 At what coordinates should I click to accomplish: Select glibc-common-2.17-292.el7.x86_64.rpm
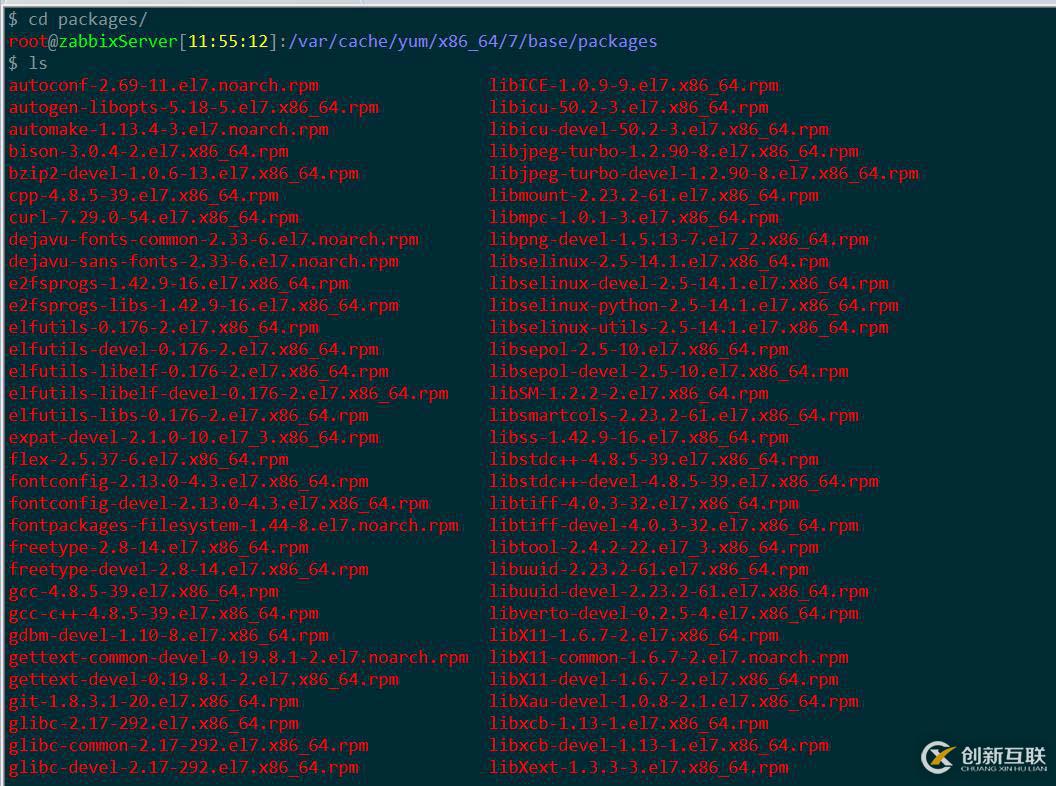coord(189,746)
